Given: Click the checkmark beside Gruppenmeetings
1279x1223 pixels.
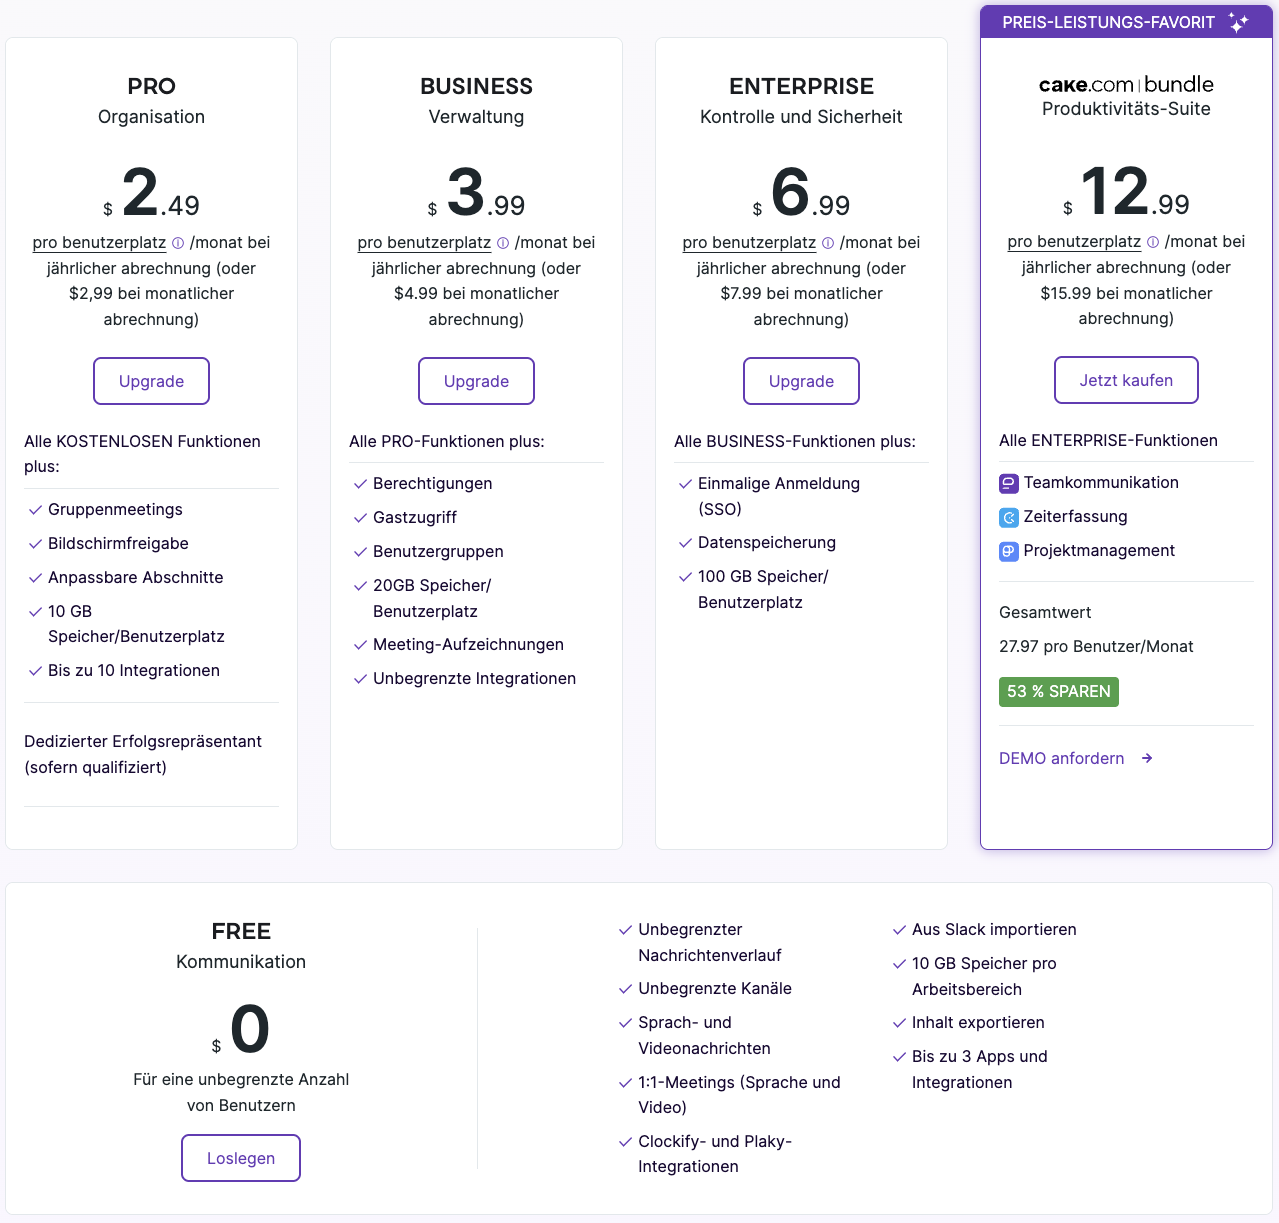Looking at the screenshot, I should (34, 509).
